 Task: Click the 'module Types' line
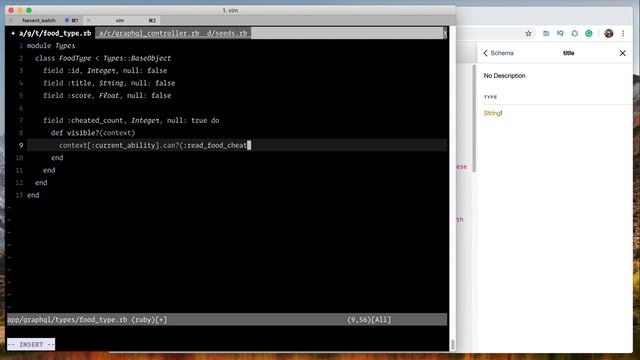tap(51, 46)
